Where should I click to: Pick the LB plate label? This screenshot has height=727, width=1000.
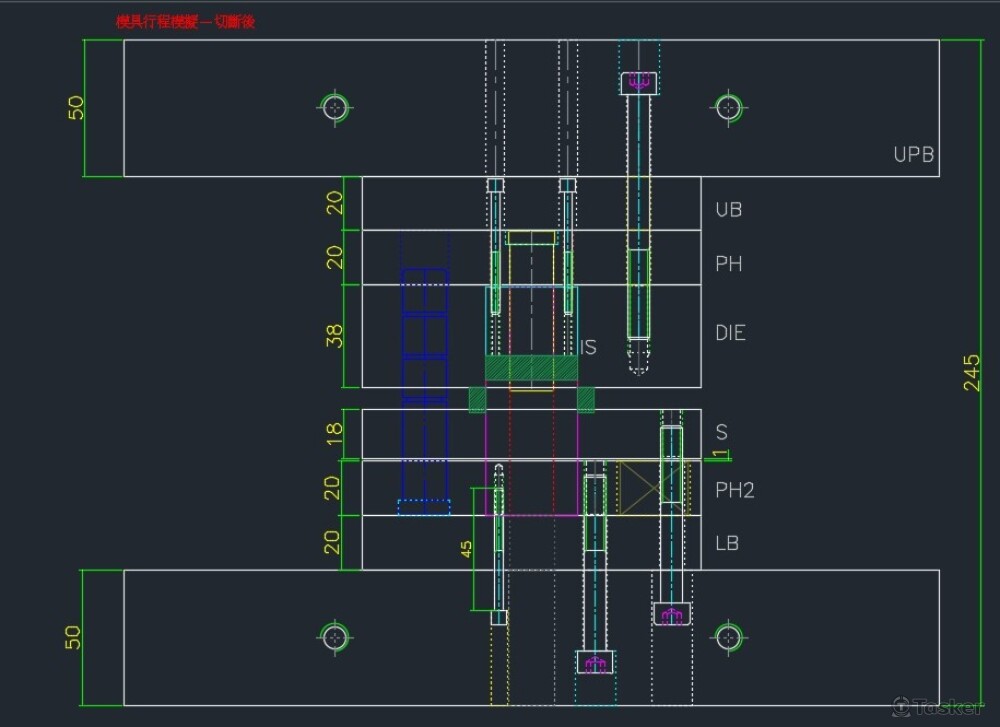pos(727,543)
